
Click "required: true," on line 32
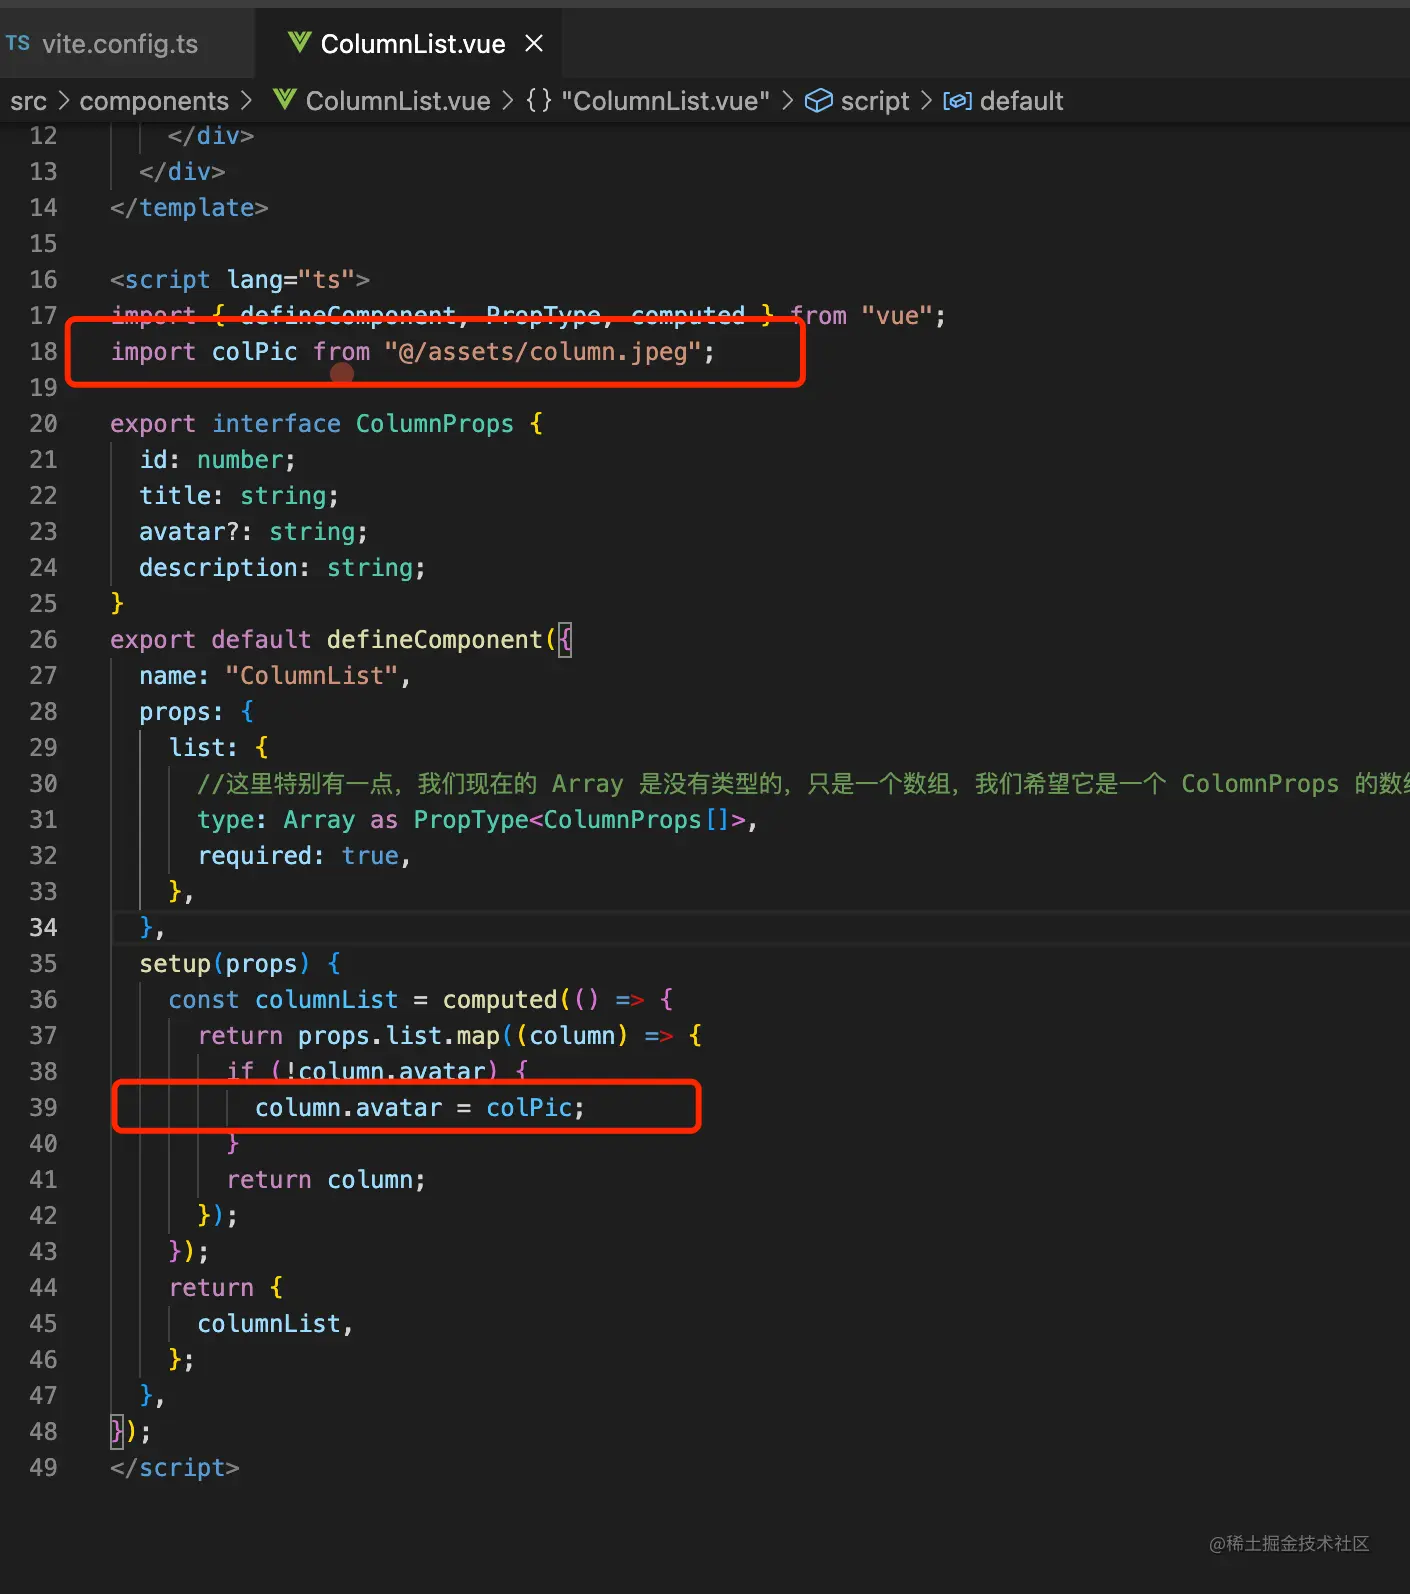[x=304, y=856]
